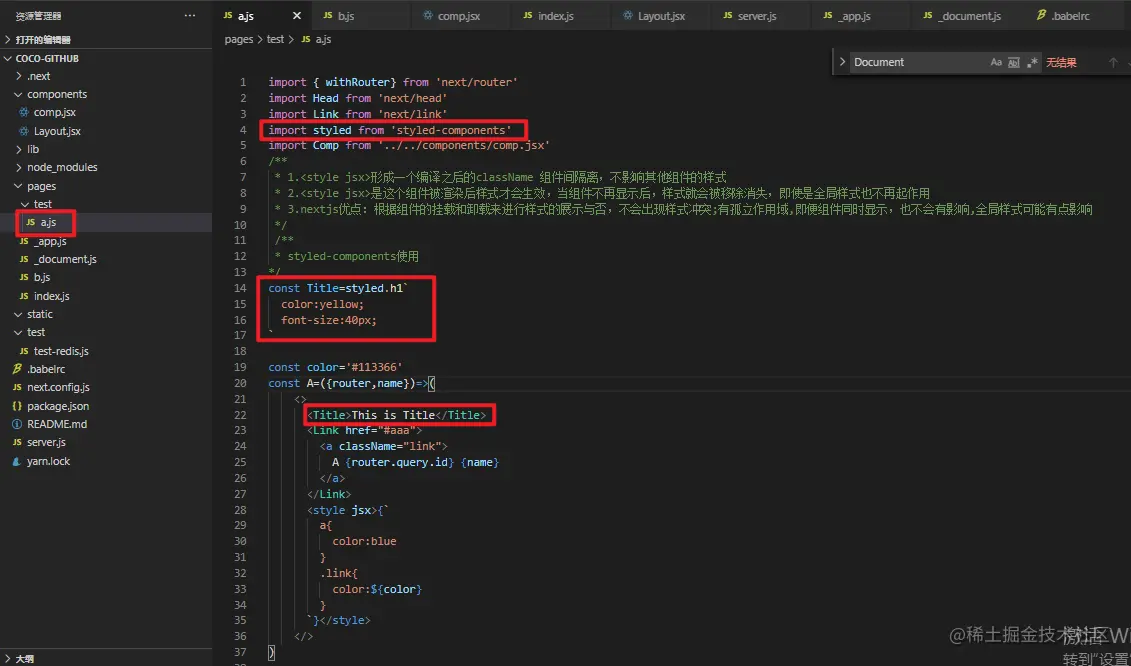Click 'color:yellow;' on line 15

tap(322, 304)
